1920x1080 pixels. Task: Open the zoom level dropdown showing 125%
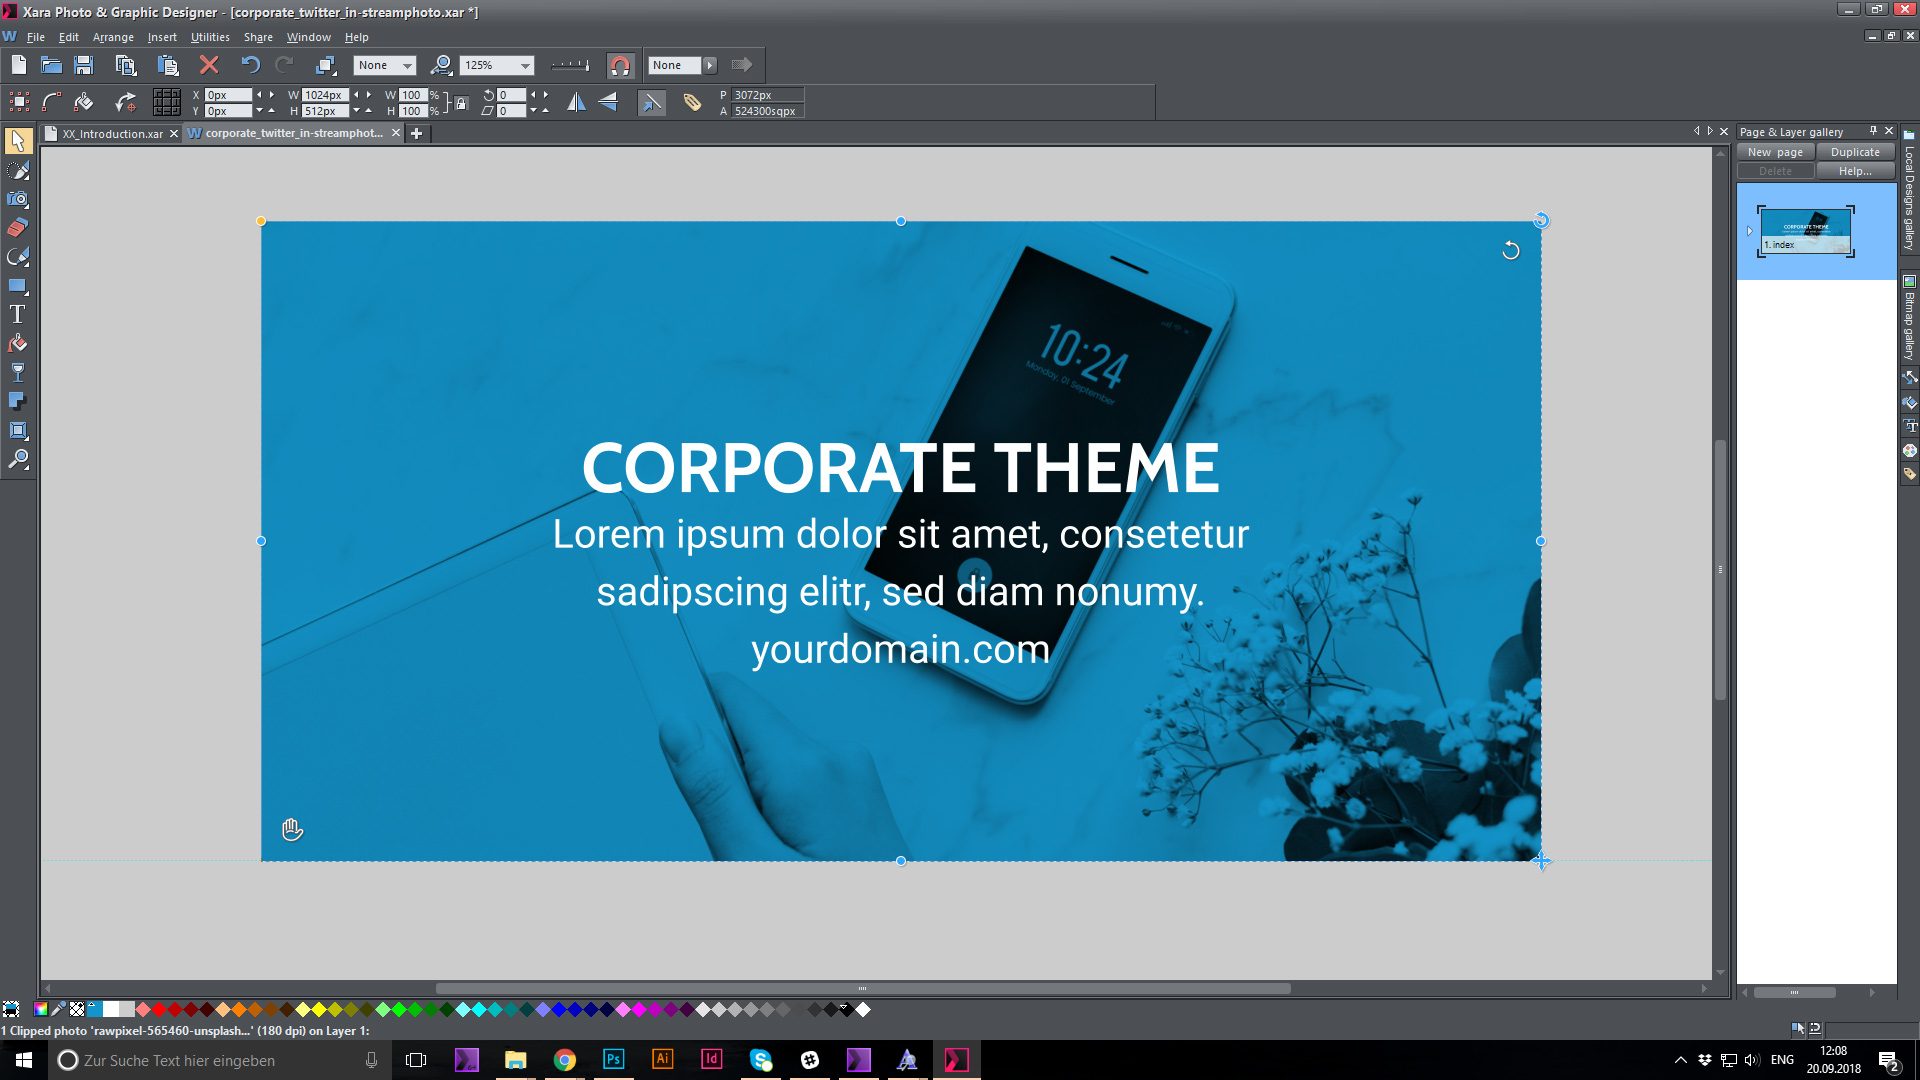(525, 65)
